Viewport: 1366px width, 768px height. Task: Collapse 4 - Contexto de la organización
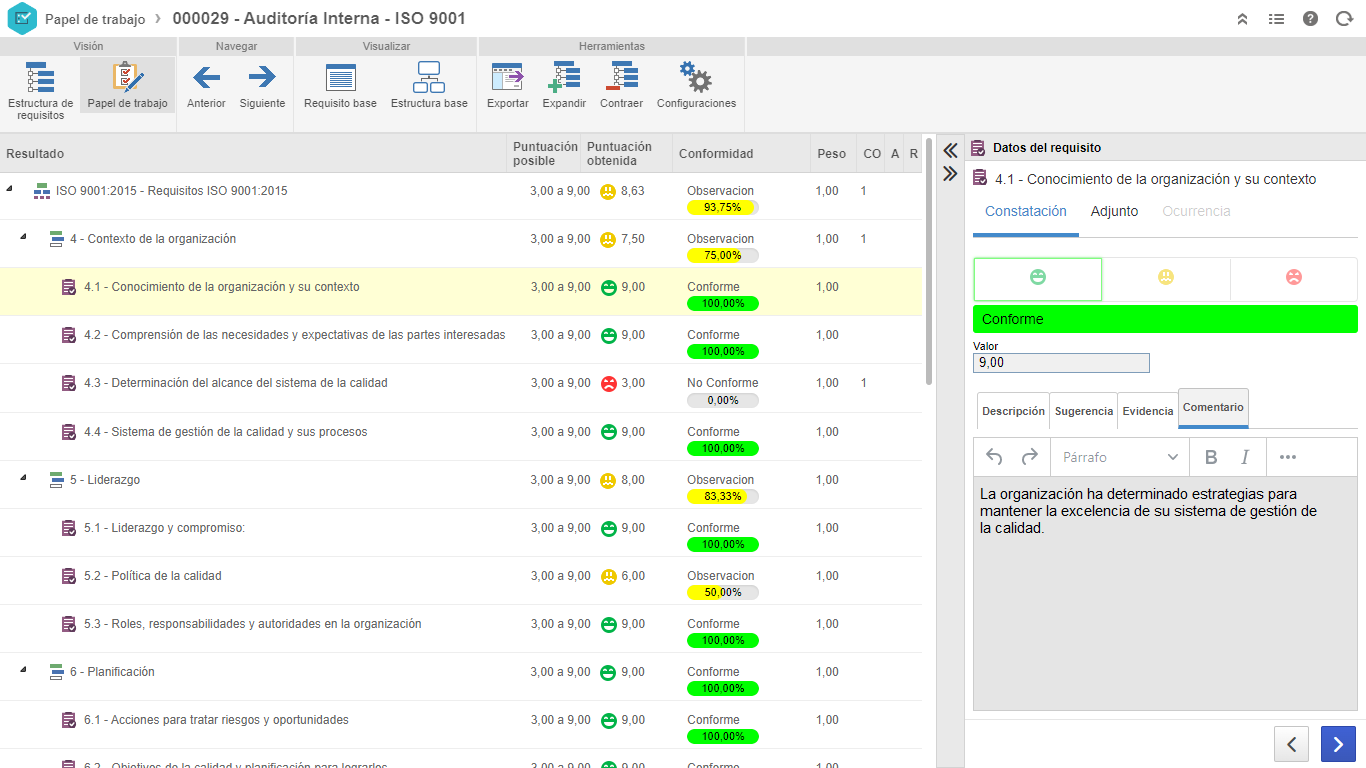[24, 237]
